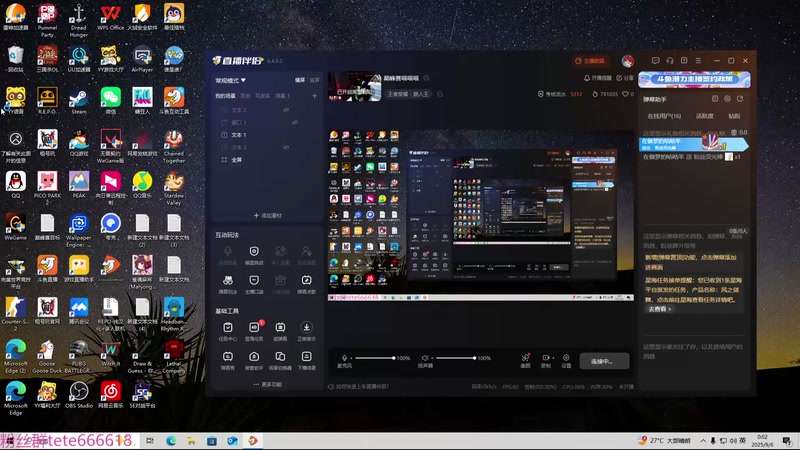800x450 pixels.
Task: Open the 设置 gear icon in the bottom bar
Action: [566, 358]
